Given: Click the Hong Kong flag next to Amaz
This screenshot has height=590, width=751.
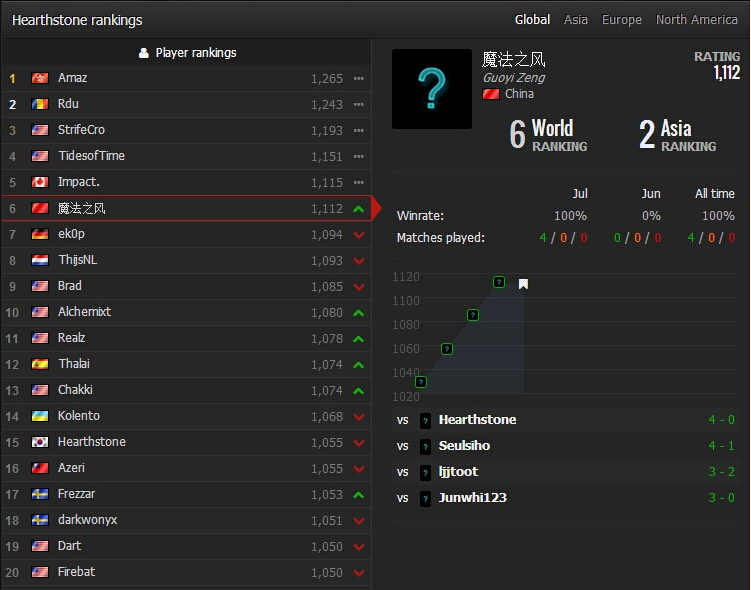Looking at the screenshot, I should pos(40,78).
